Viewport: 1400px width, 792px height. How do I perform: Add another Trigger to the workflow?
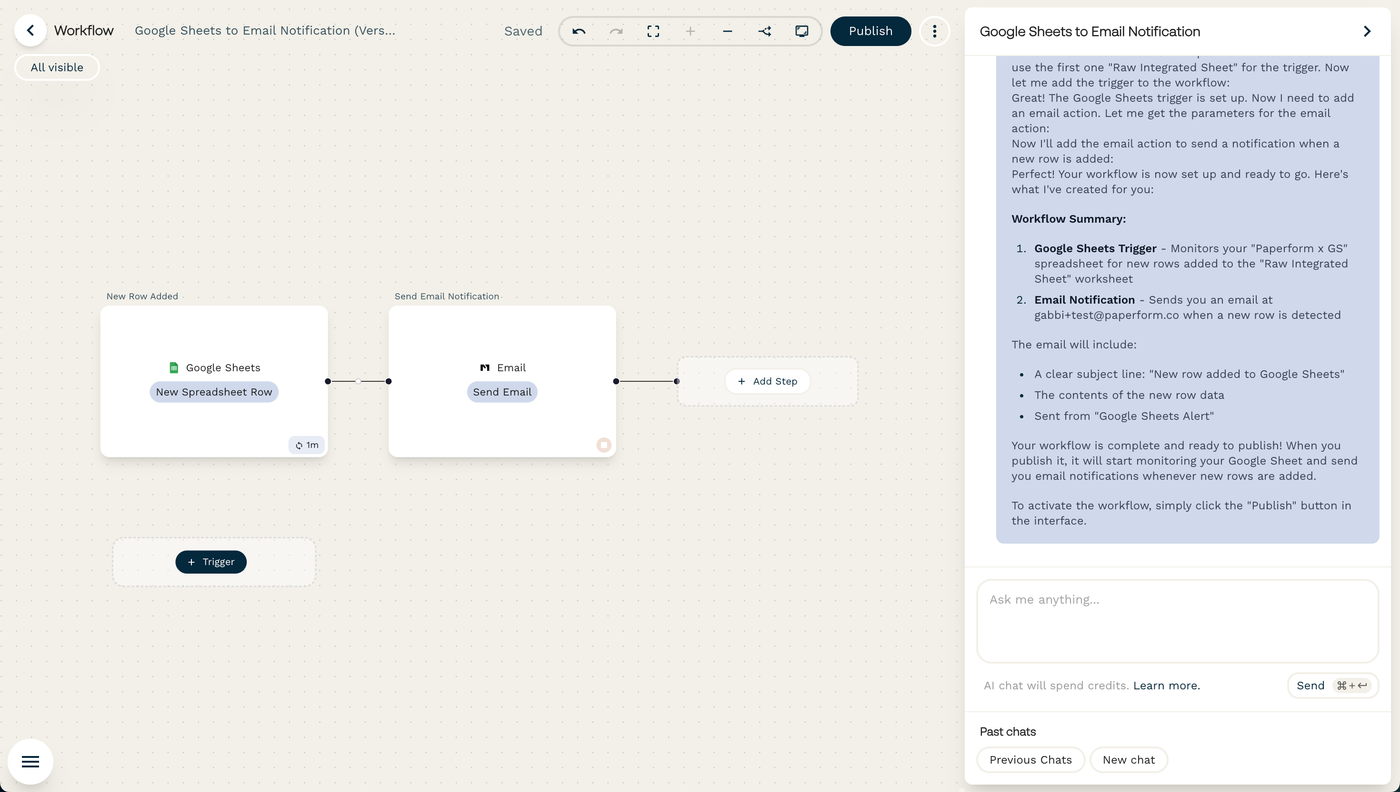[x=211, y=562]
